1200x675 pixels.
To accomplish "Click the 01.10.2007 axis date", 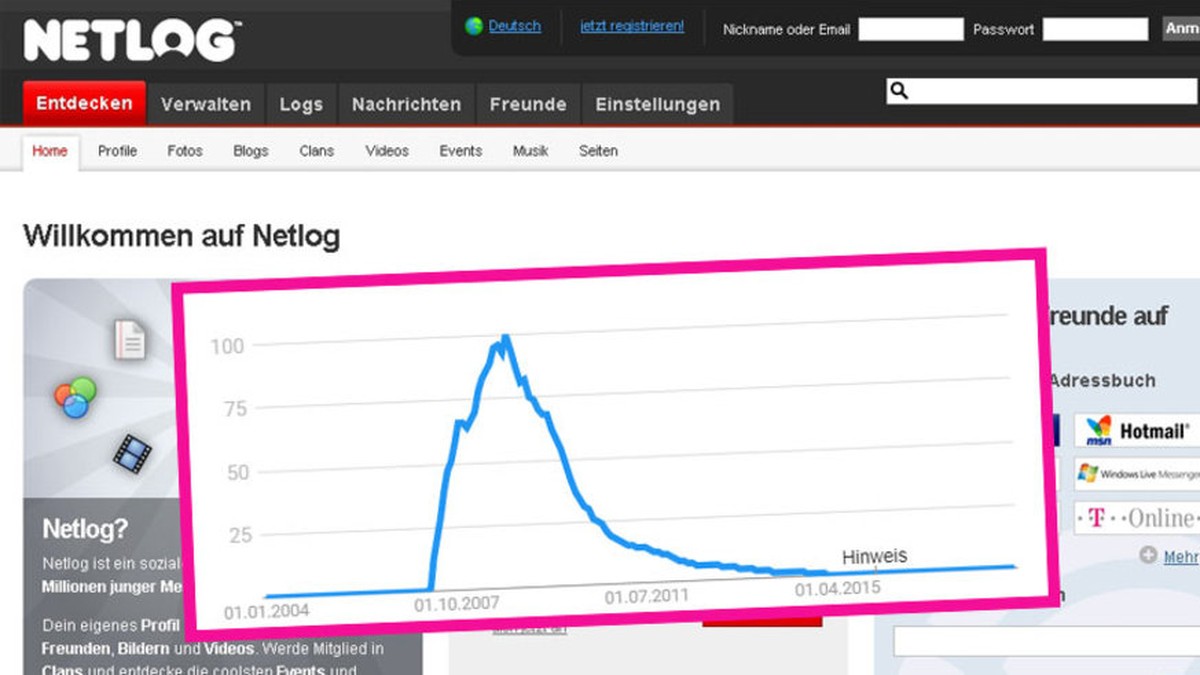I will click(457, 603).
